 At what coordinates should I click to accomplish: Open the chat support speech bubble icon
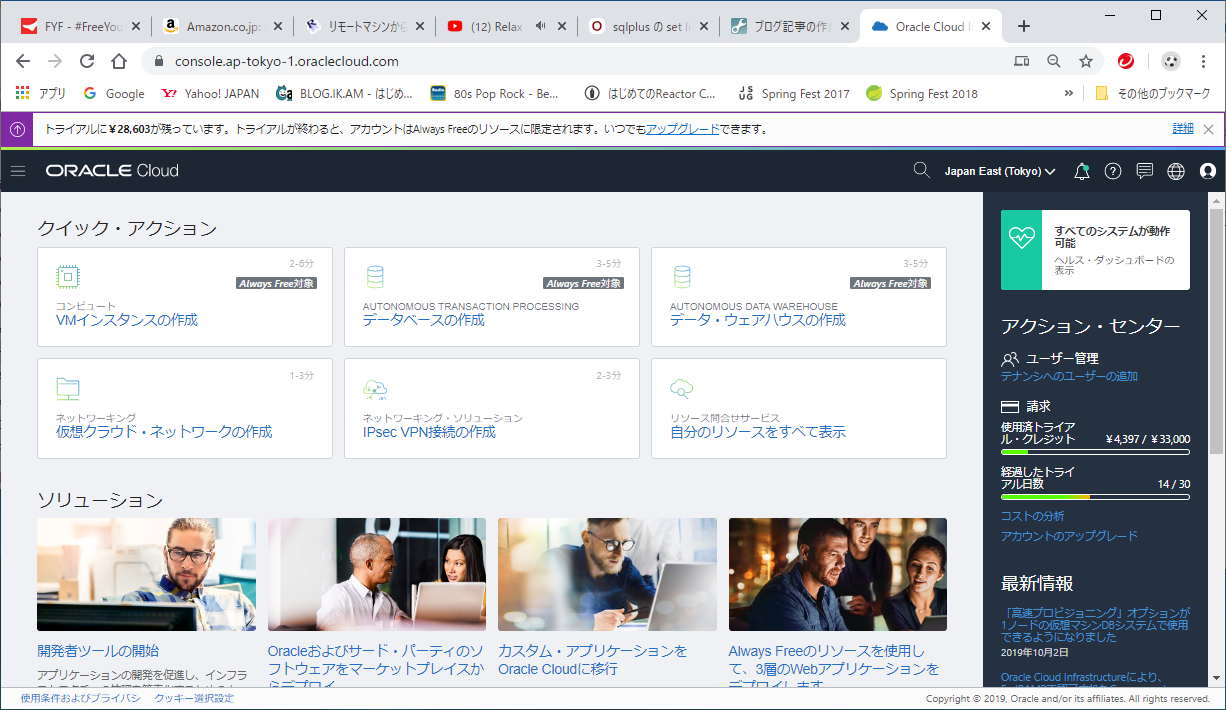[x=1145, y=171]
